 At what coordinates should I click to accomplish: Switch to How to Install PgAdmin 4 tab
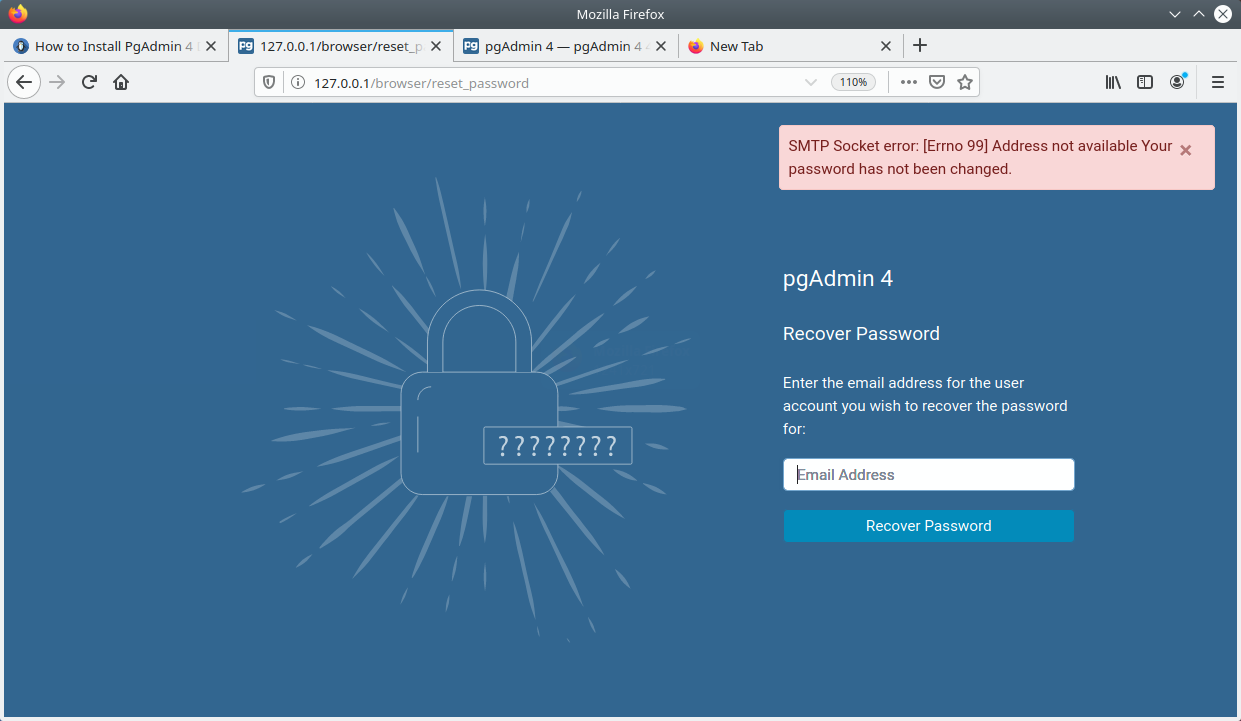click(112, 46)
